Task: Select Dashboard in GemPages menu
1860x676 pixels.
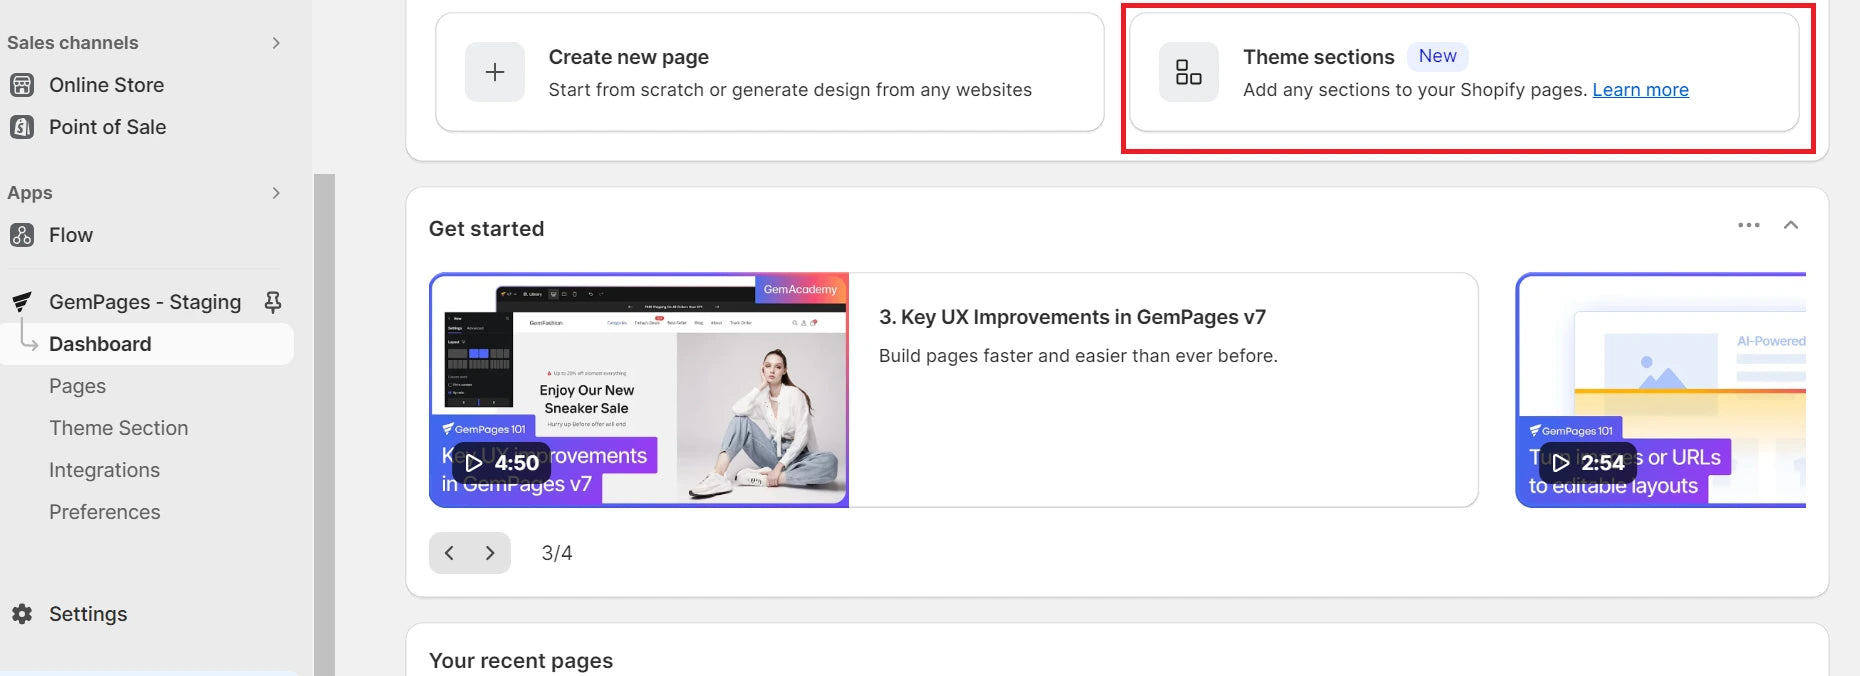Action: click(x=147, y=344)
